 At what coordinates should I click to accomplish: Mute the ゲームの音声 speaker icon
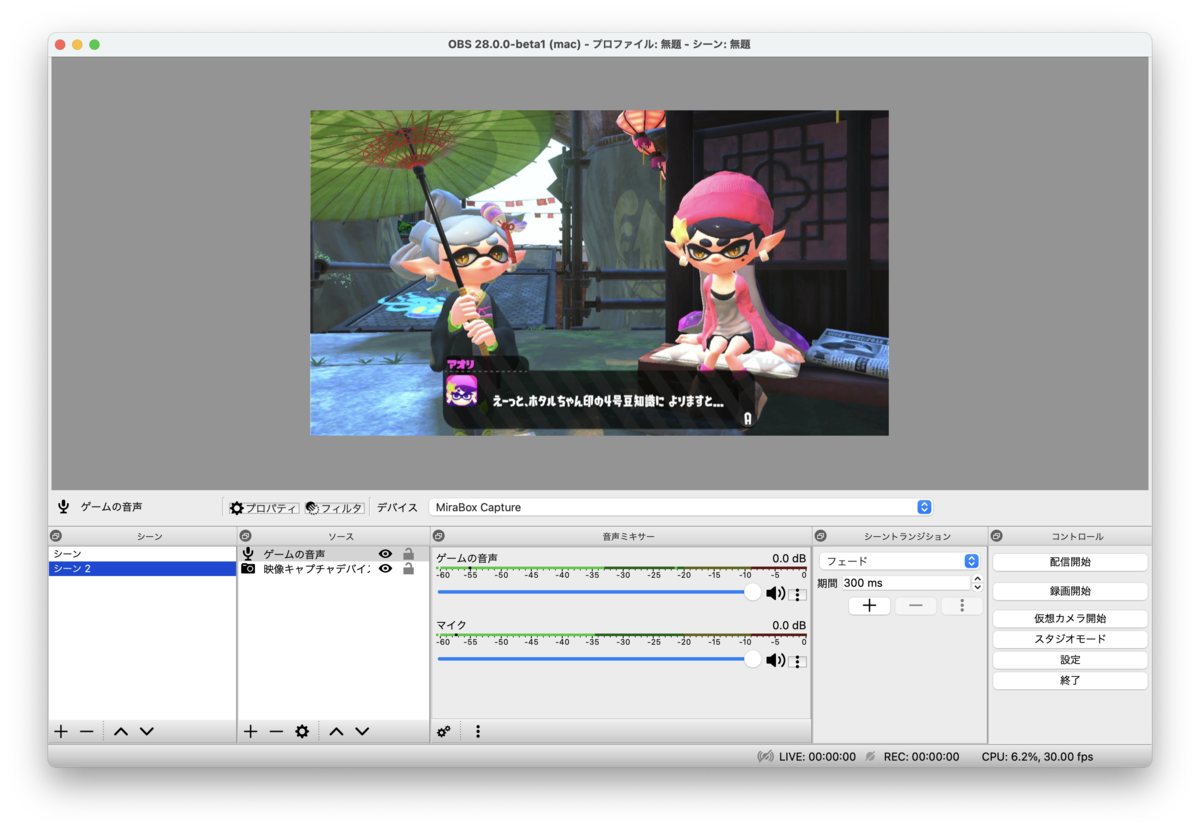pos(775,593)
